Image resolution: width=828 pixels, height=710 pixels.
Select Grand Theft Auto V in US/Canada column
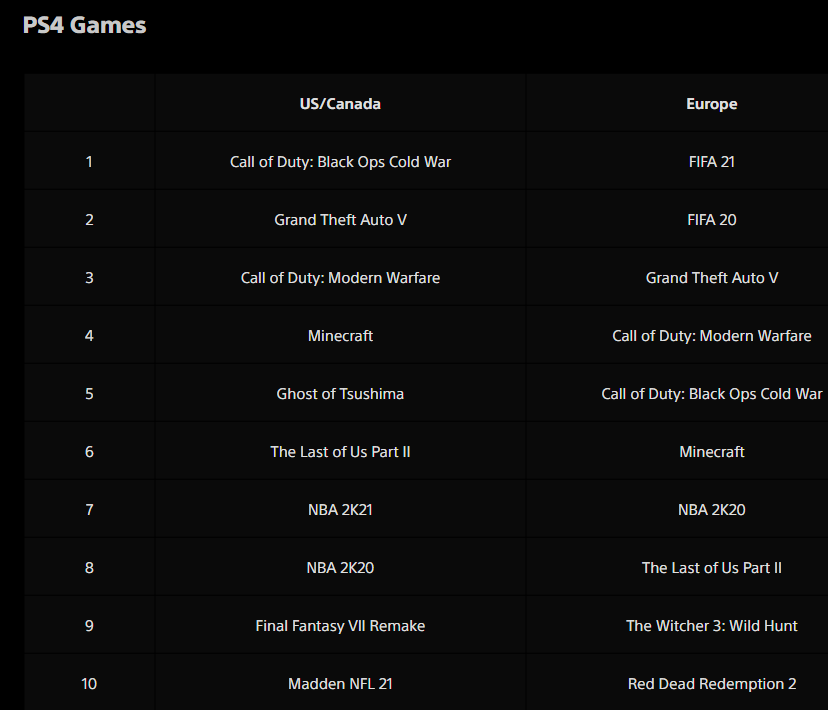point(340,220)
